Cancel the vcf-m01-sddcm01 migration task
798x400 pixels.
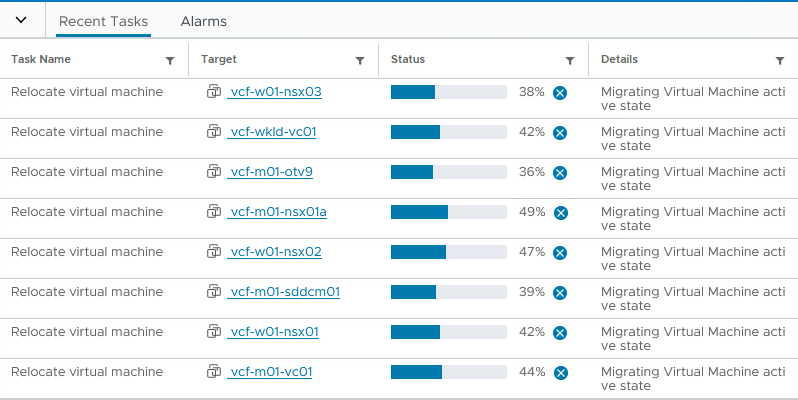(x=560, y=293)
